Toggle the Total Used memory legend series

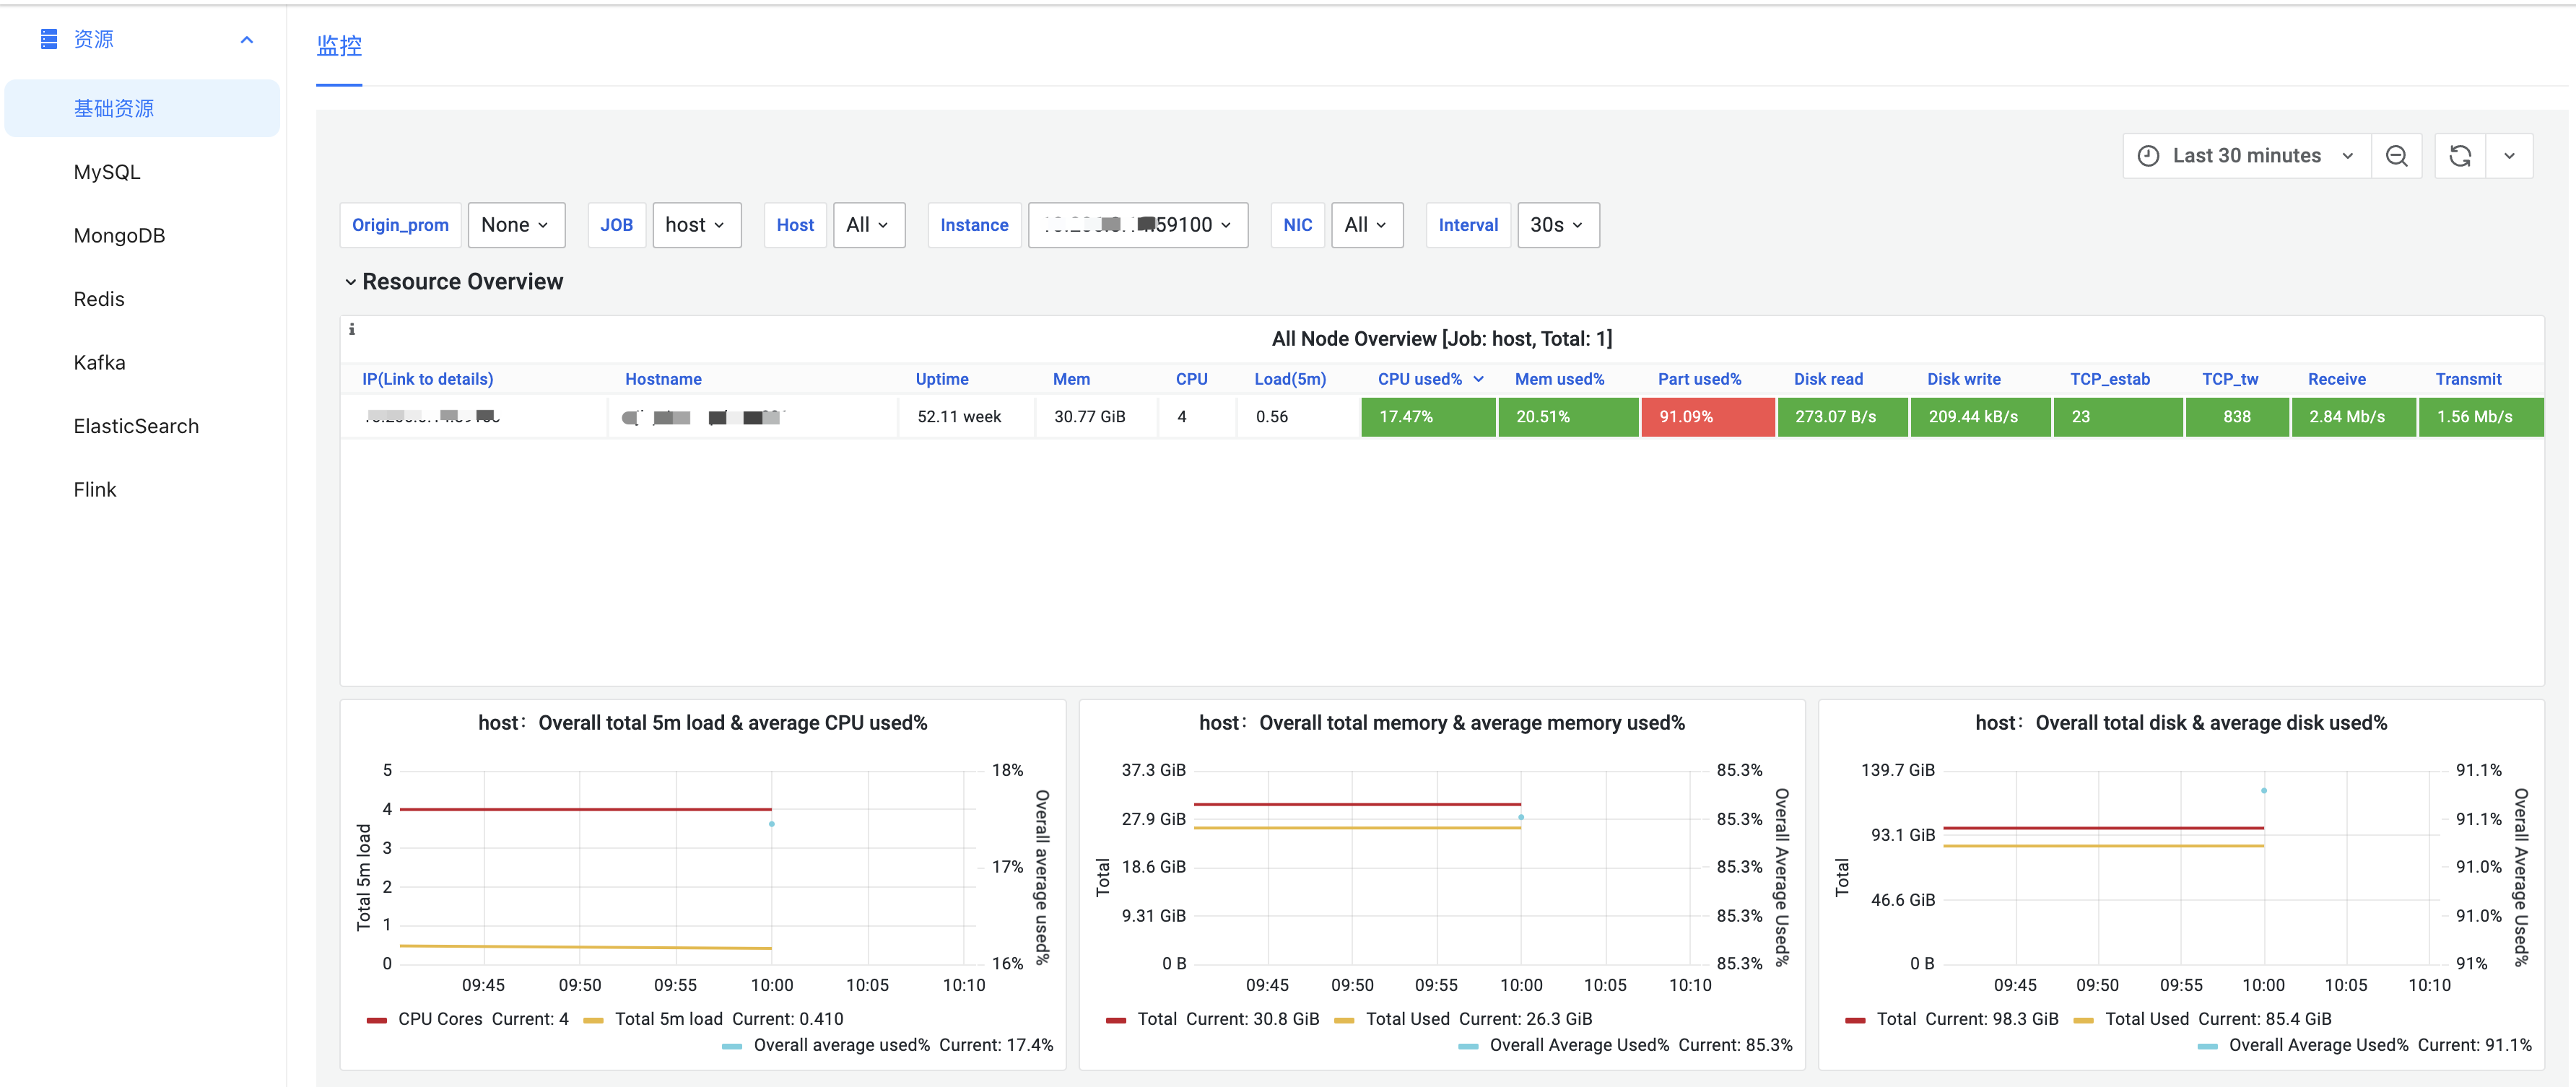[x=1407, y=1019]
